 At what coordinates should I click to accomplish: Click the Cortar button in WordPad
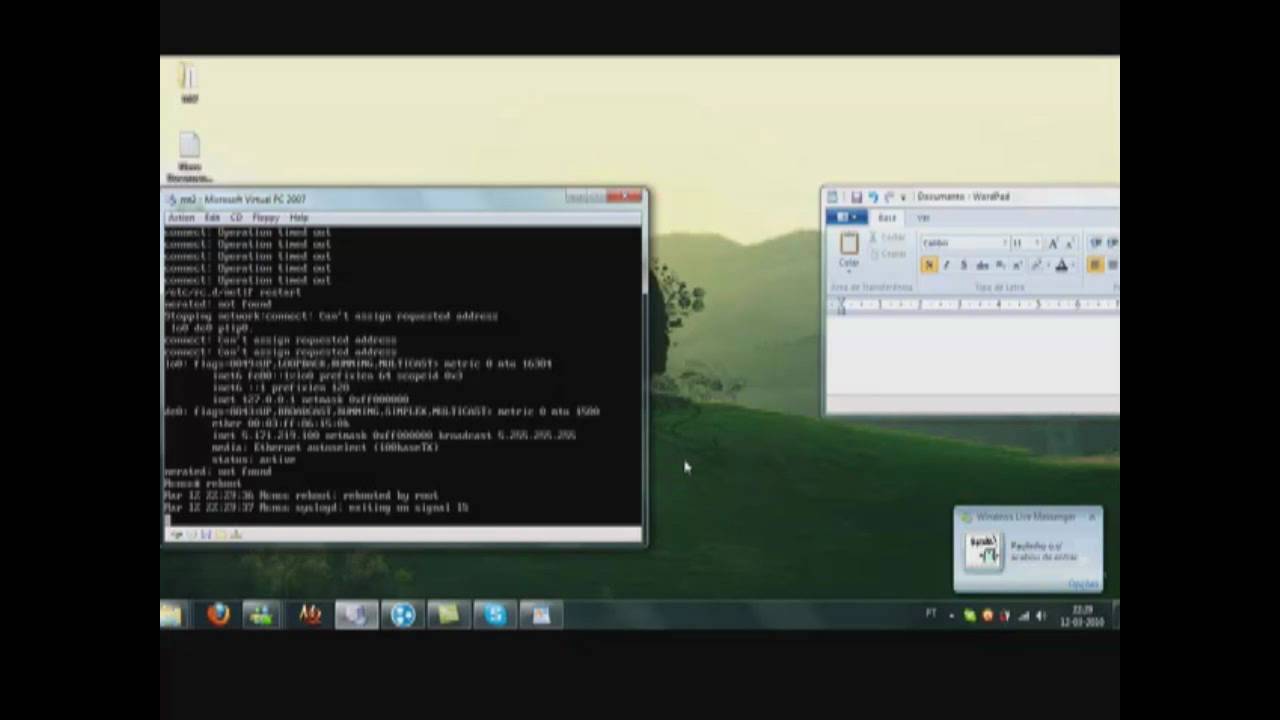[888, 237]
